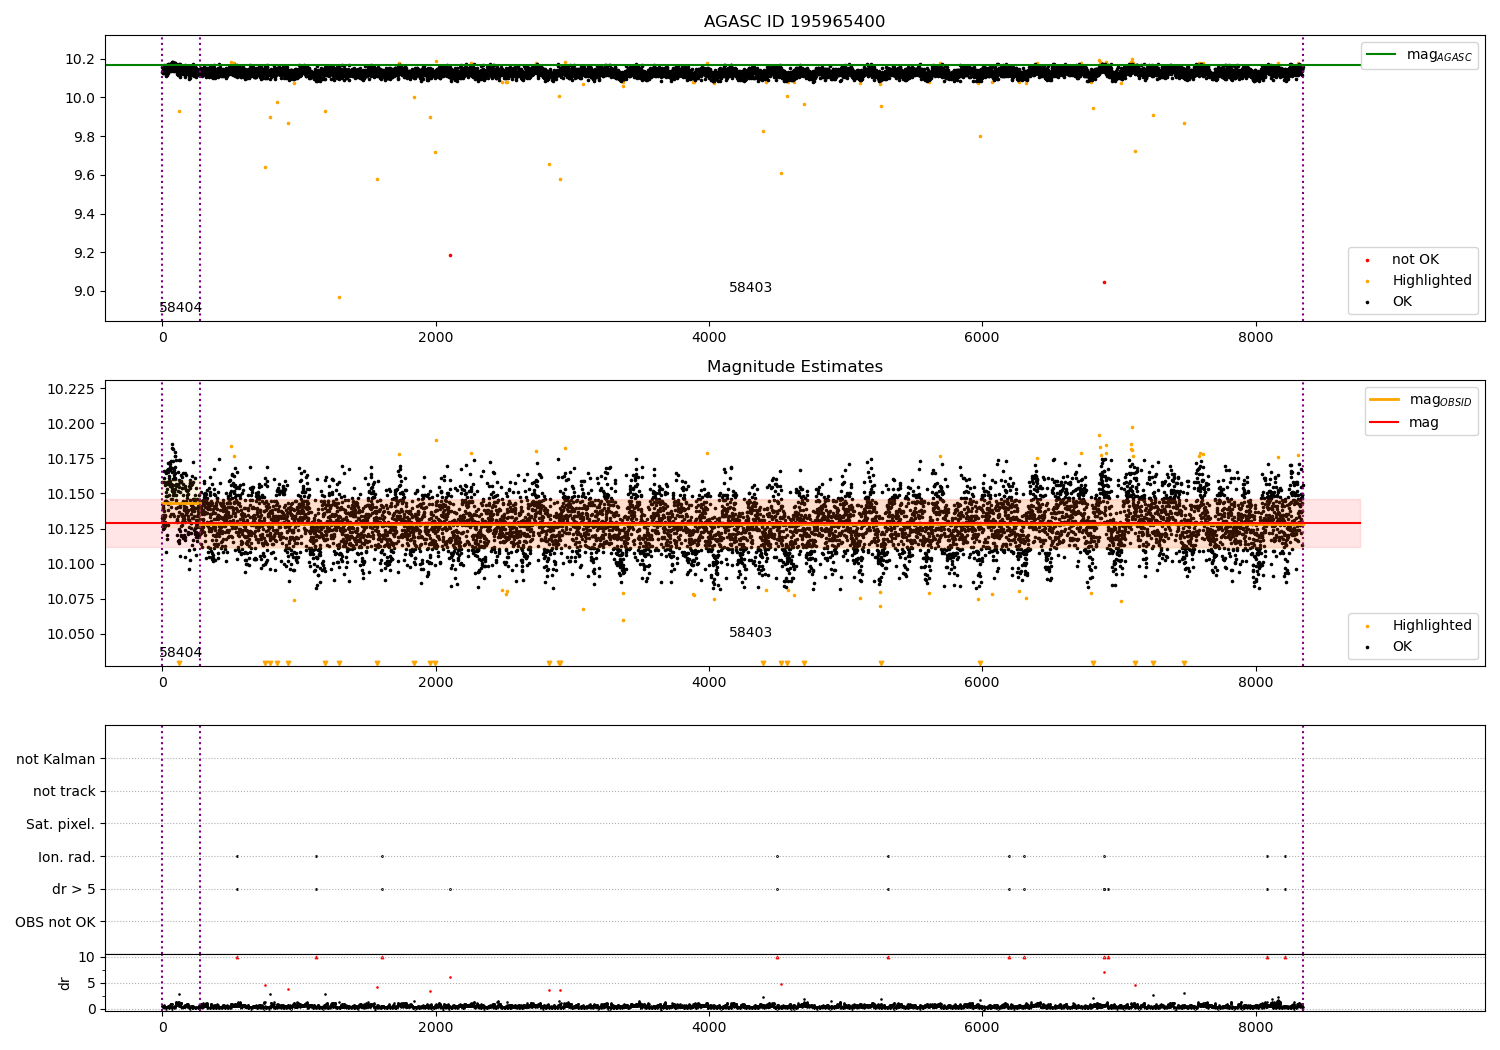Viewport: 1500px width, 1050px height.
Task: Click the '58404' annotation in Magnitude Estimates plot
Action: (181, 653)
